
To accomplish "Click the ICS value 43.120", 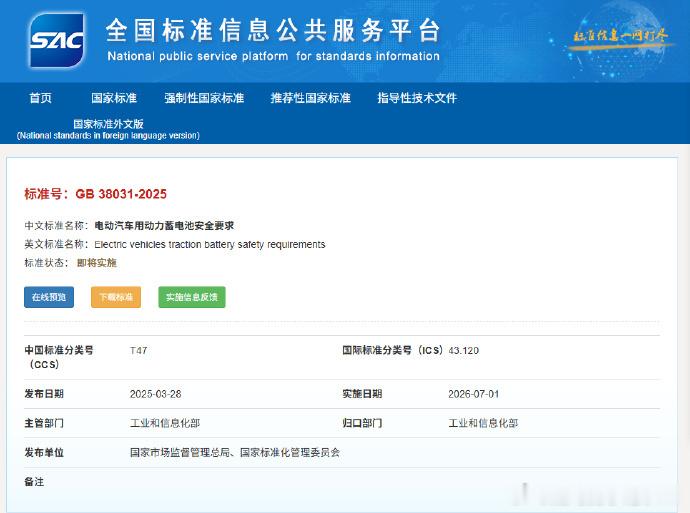I will coord(463,351).
